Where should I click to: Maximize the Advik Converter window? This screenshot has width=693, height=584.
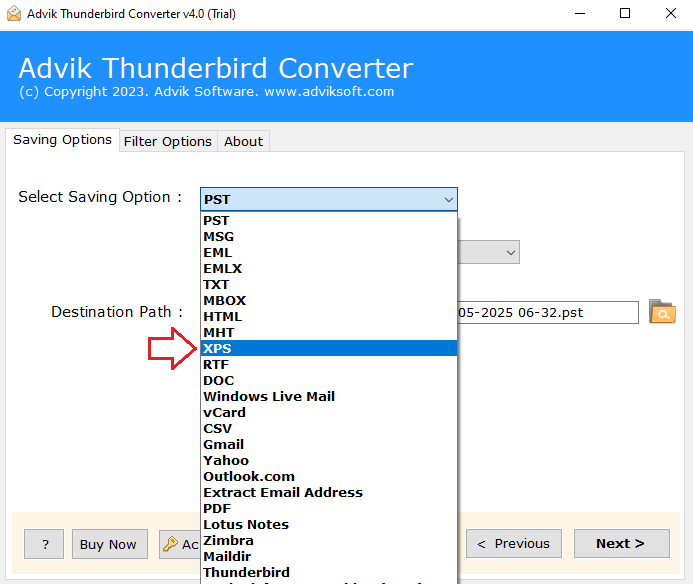tap(625, 14)
